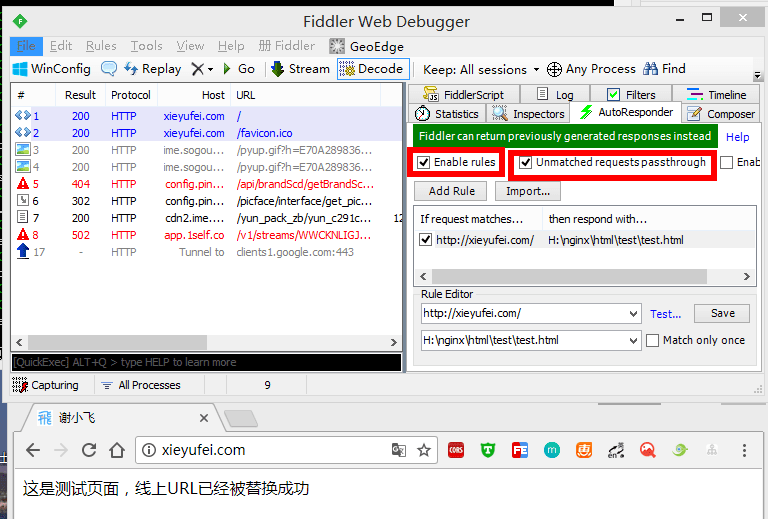Screen dimensions: 768x519
Task: Select session 5 with 404 result
Action: tap(208, 184)
